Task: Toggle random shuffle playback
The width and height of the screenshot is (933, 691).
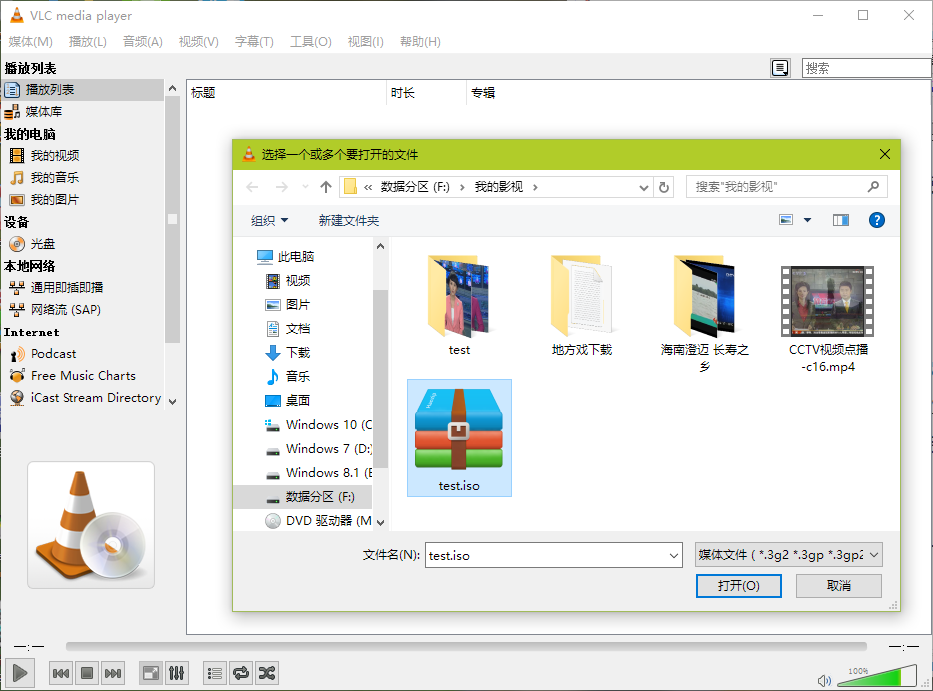Action: (x=267, y=673)
